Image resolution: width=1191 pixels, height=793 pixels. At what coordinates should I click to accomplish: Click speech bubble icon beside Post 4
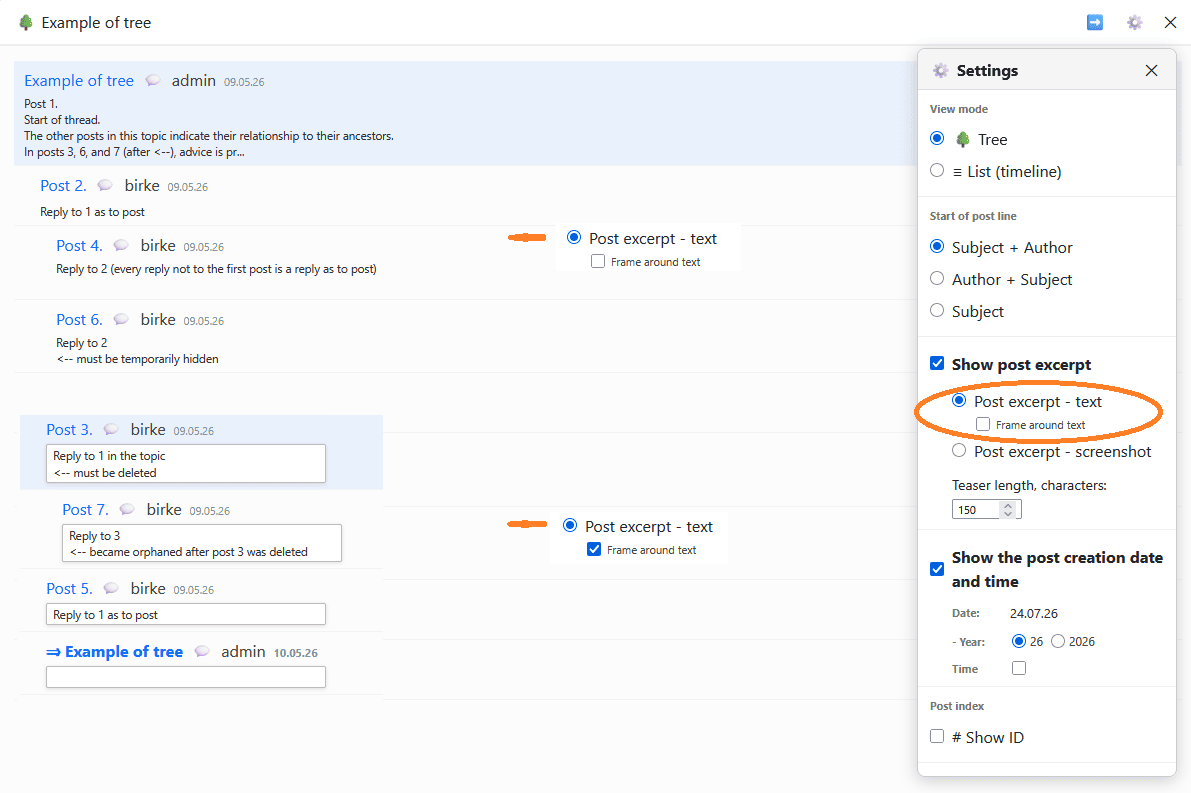[x=121, y=245]
